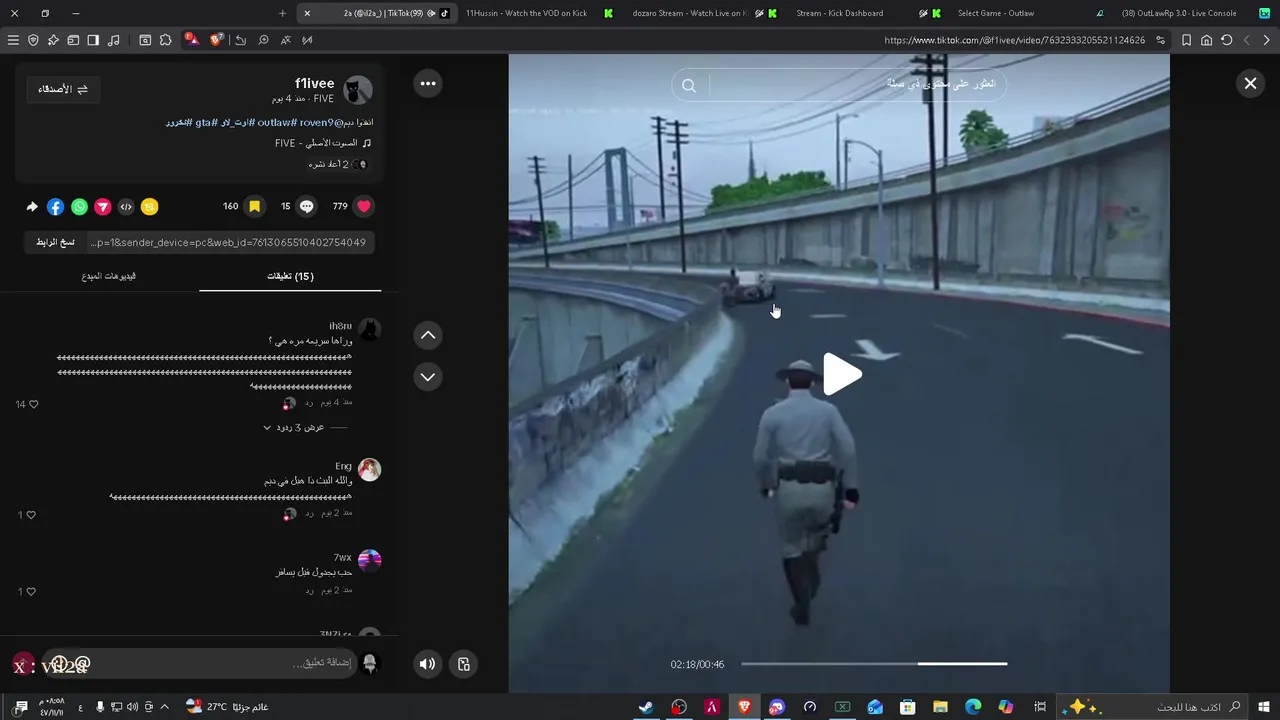This screenshot has width=1280, height=720.
Task: Insert emoji in the comment box
Action: point(59,664)
